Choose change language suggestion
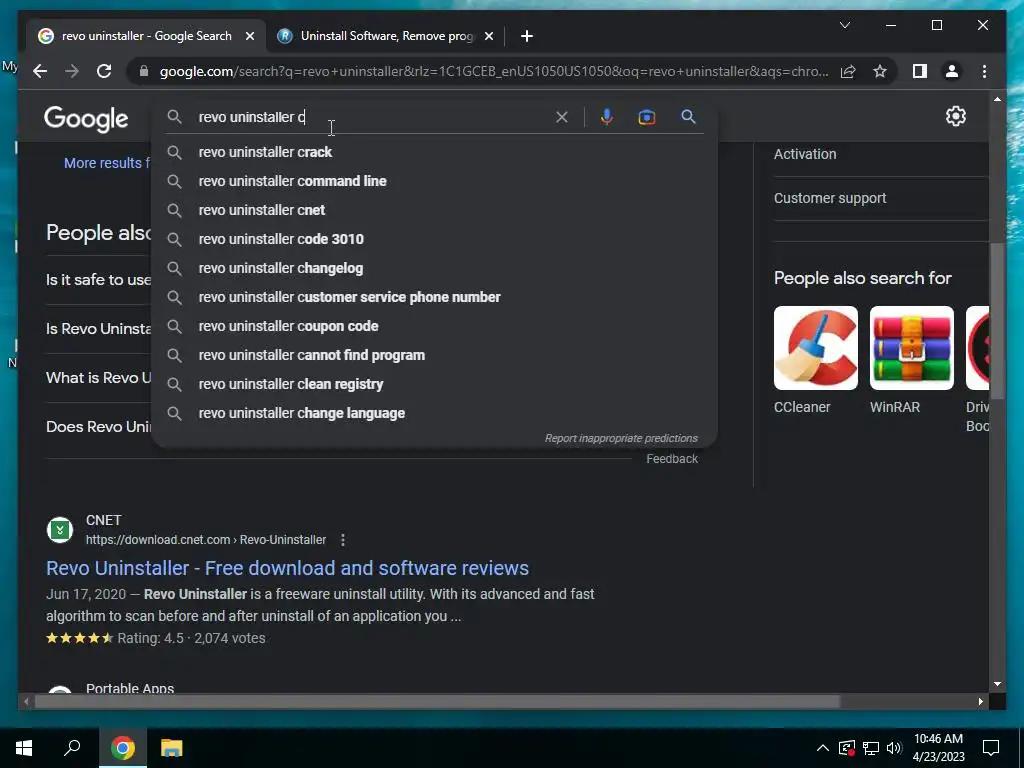Viewport: 1024px width, 768px height. pyautogui.click(x=434, y=413)
